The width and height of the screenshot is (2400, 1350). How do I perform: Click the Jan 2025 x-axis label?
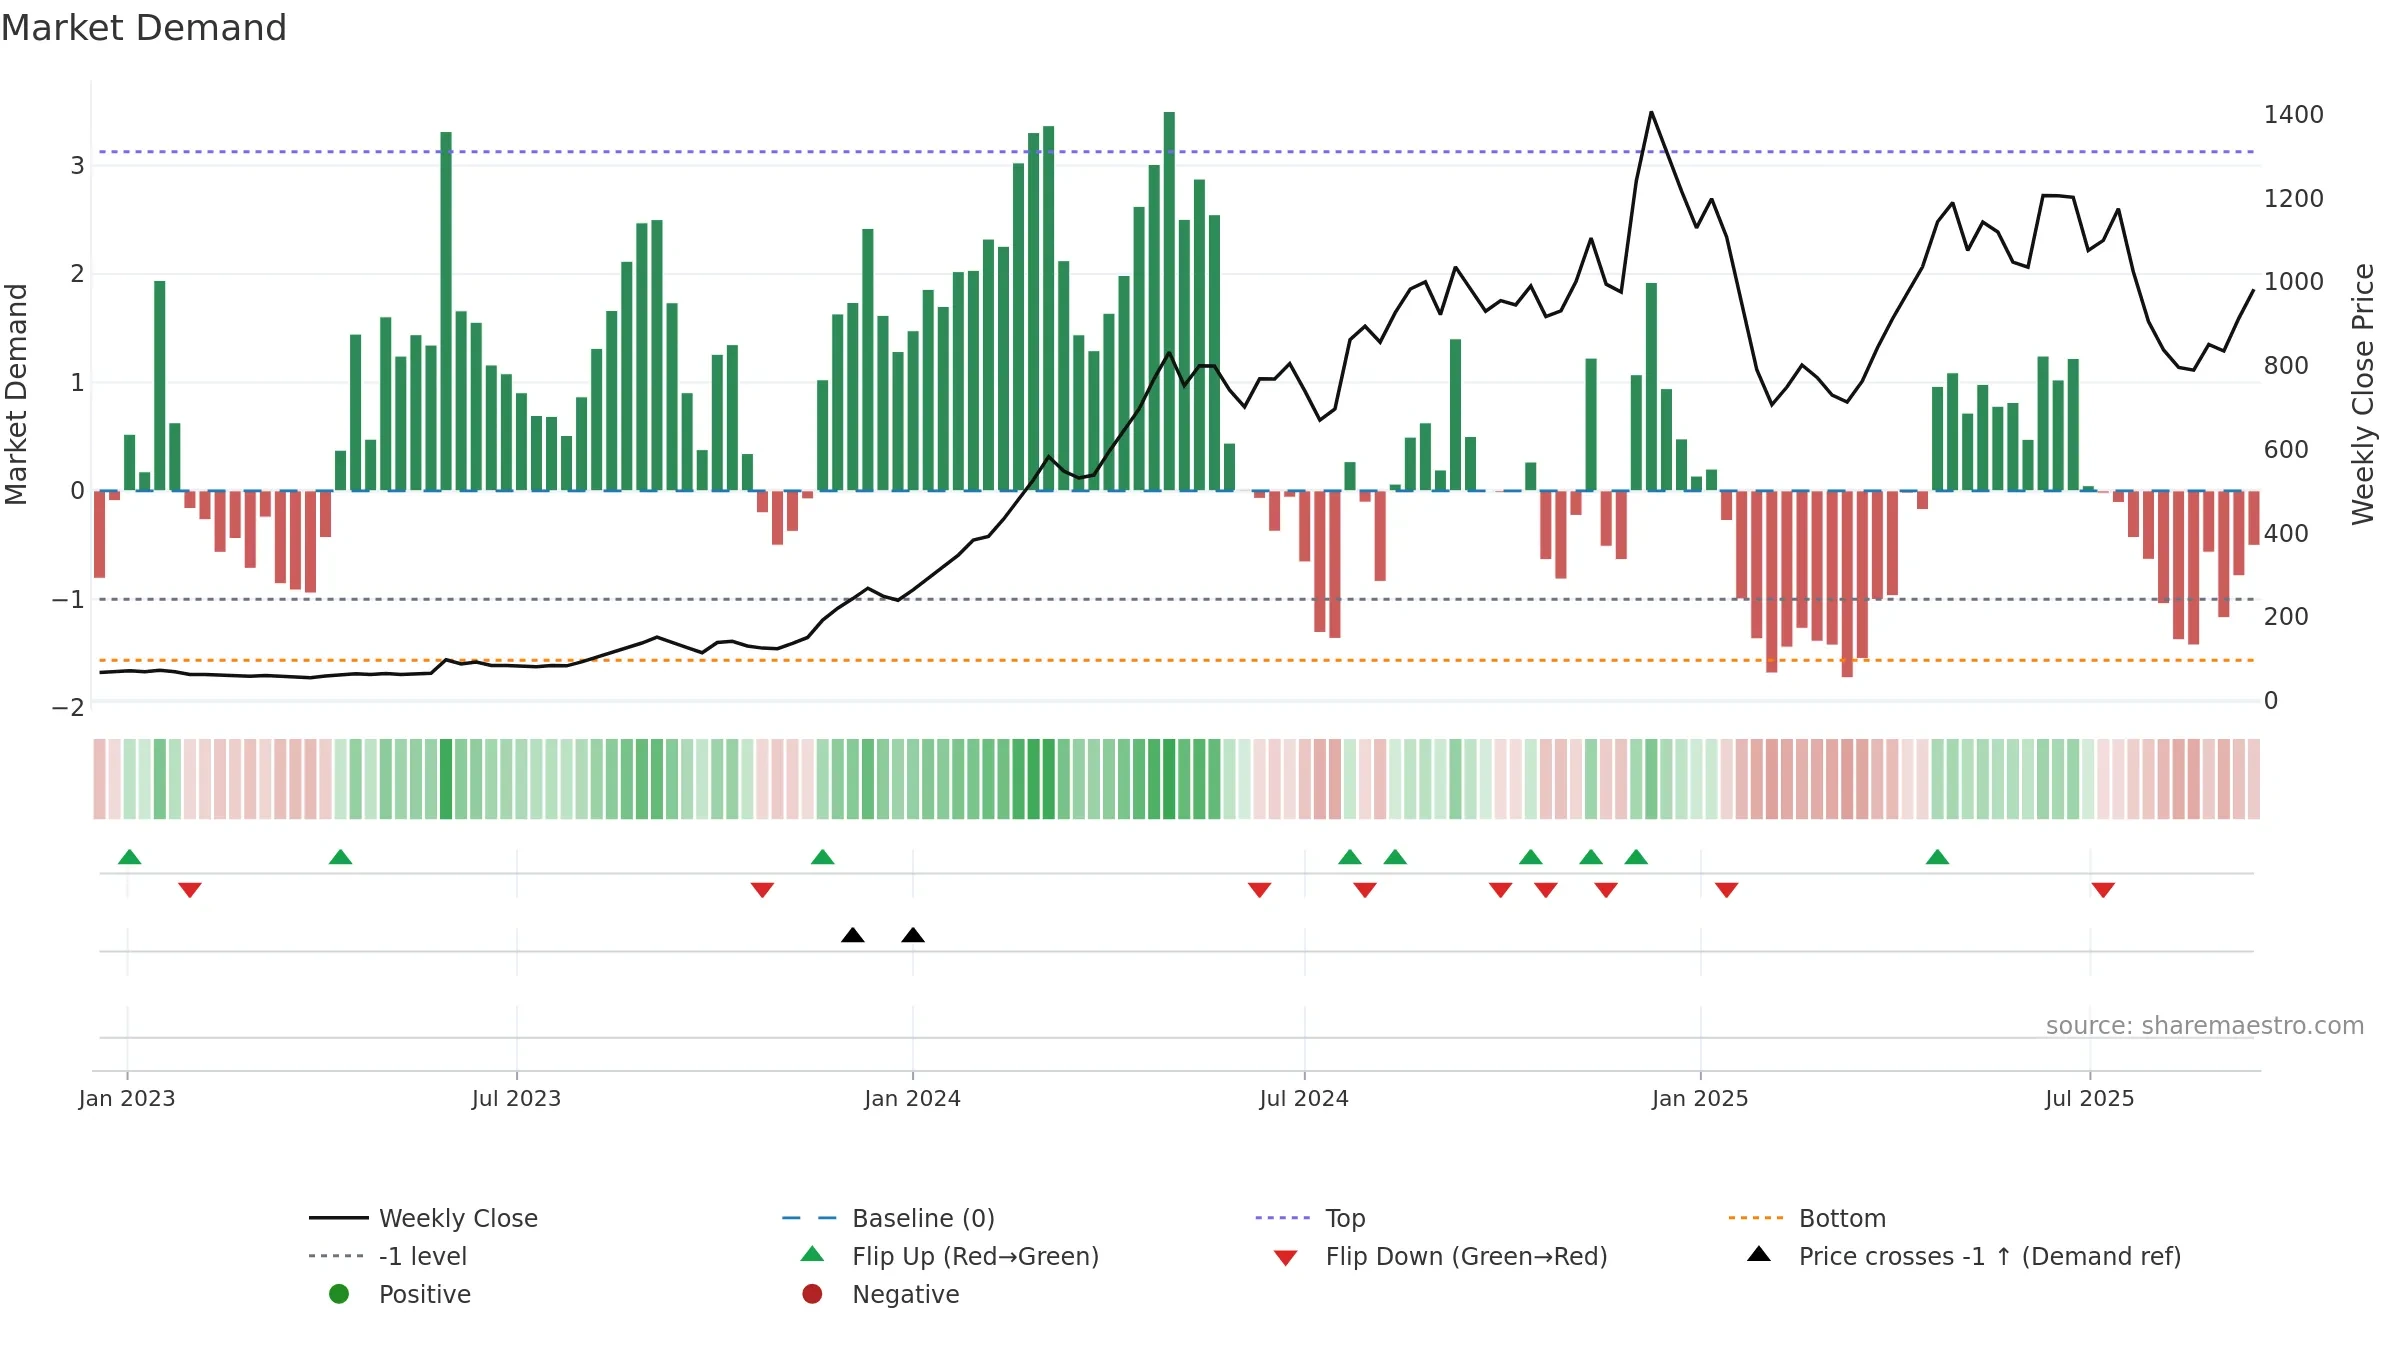tap(1700, 1099)
